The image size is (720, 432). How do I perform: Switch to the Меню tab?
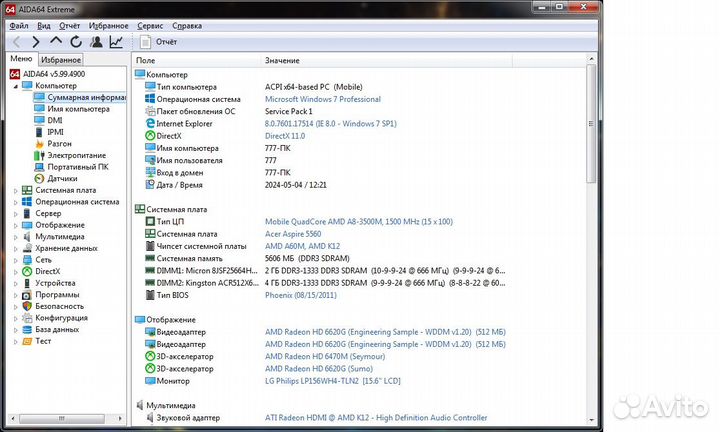pyautogui.click(x=21, y=59)
